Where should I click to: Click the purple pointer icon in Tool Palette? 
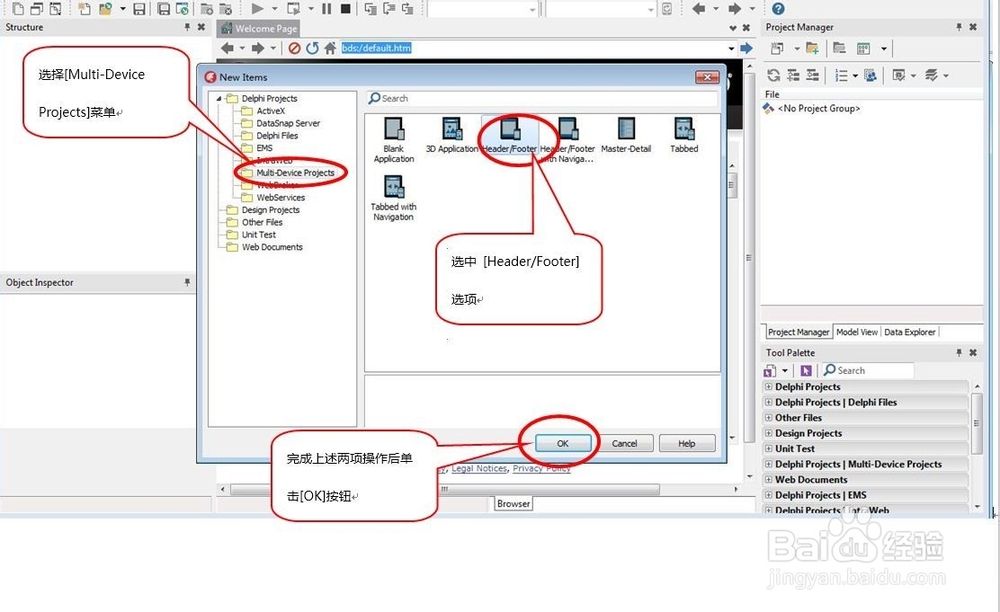click(x=806, y=370)
